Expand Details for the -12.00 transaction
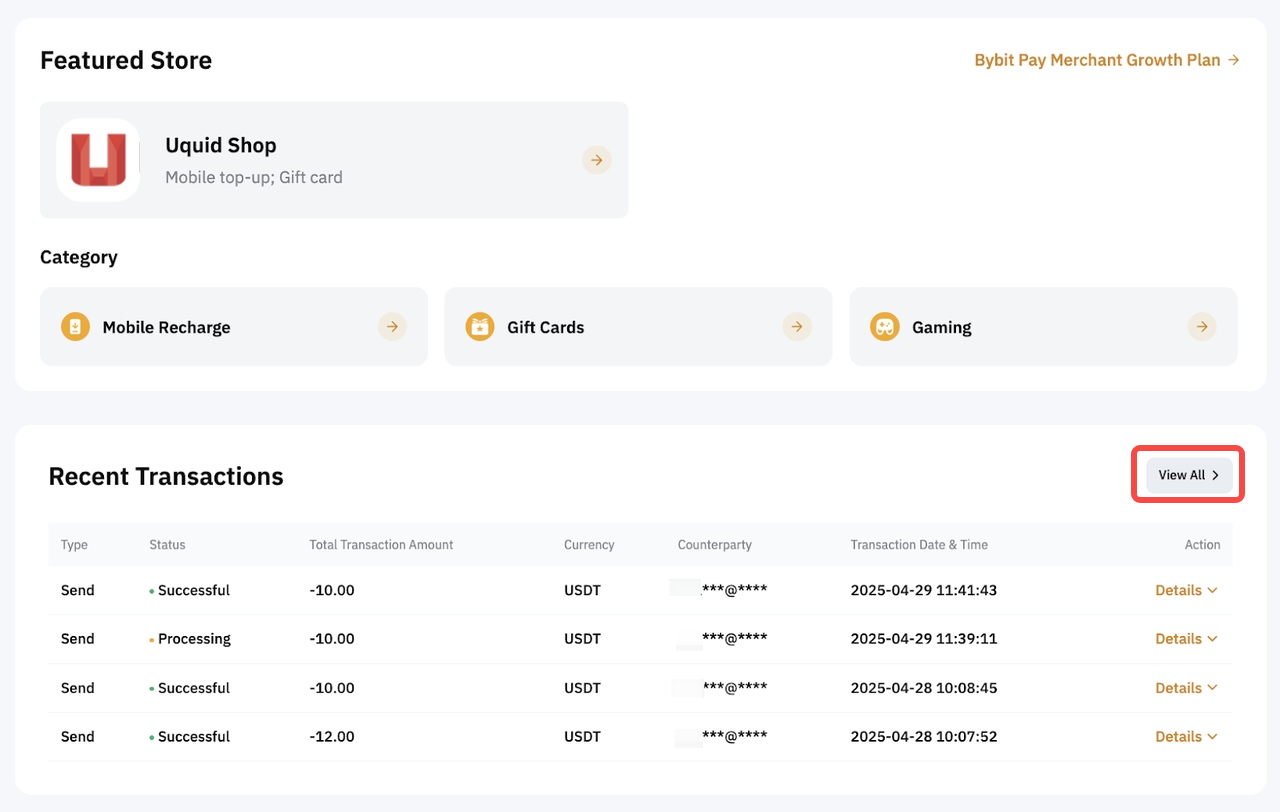 (1186, 737)
